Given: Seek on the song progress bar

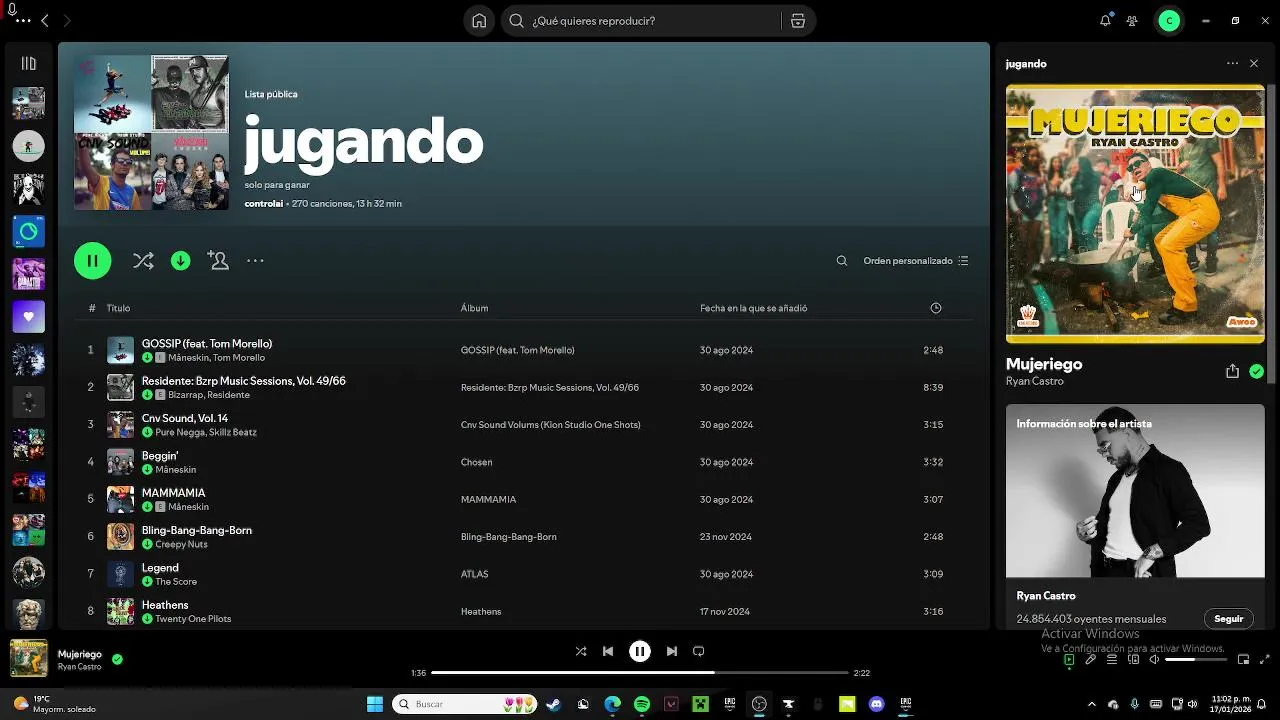Looking at the screenshot, I should tap(640, 673).
